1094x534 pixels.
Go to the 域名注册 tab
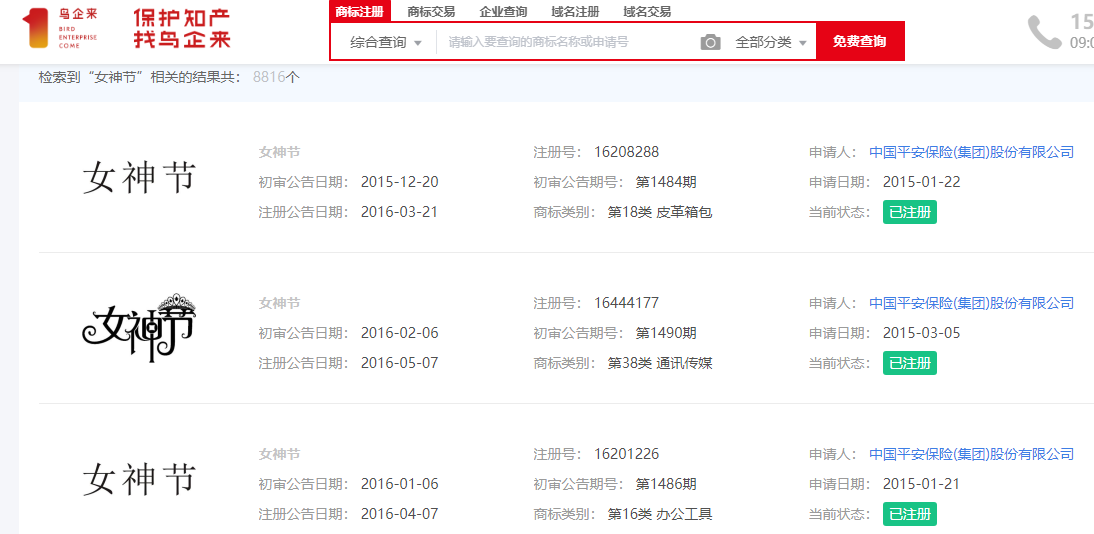tap(575, 11)
